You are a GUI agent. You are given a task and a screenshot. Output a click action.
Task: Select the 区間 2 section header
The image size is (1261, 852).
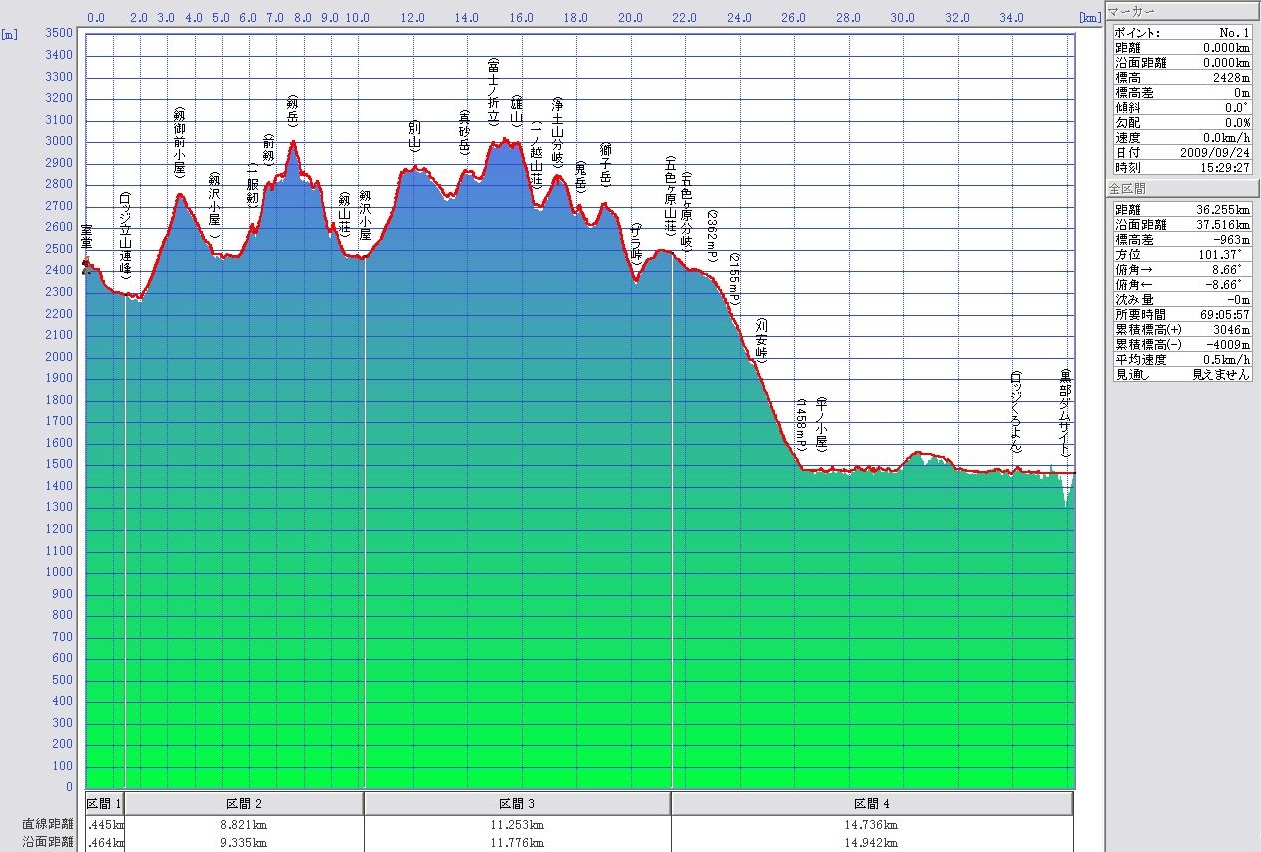[x=244, y=803]
